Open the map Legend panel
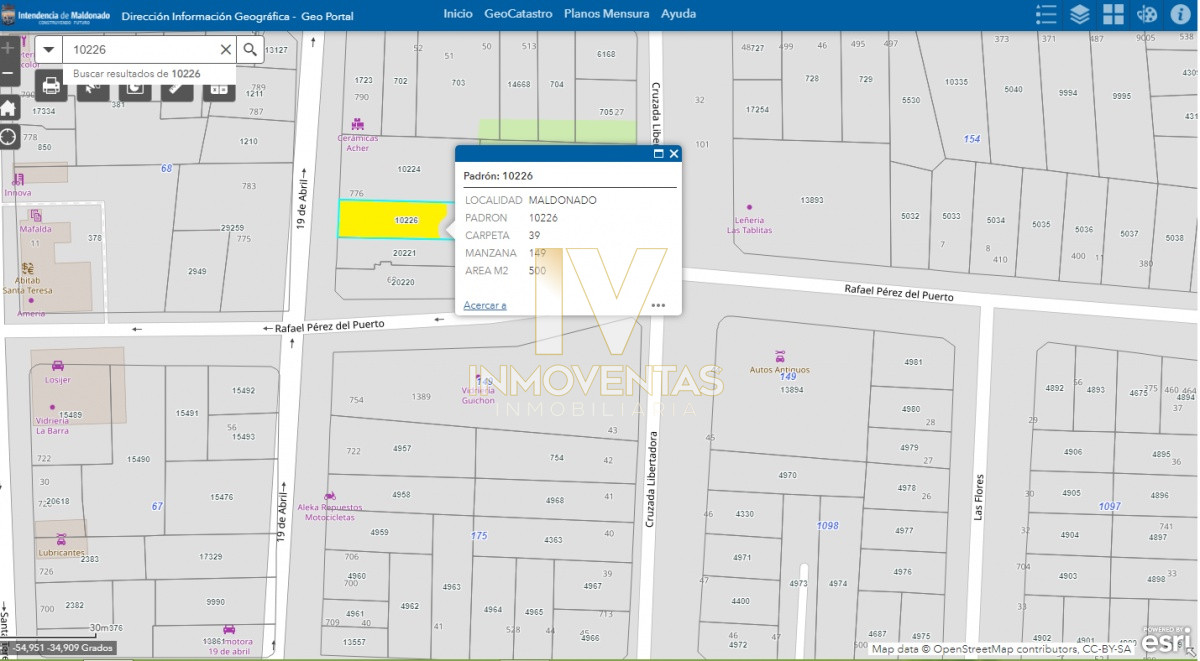The height and width of the screenshot is (661, 1200). point(1045,13)
